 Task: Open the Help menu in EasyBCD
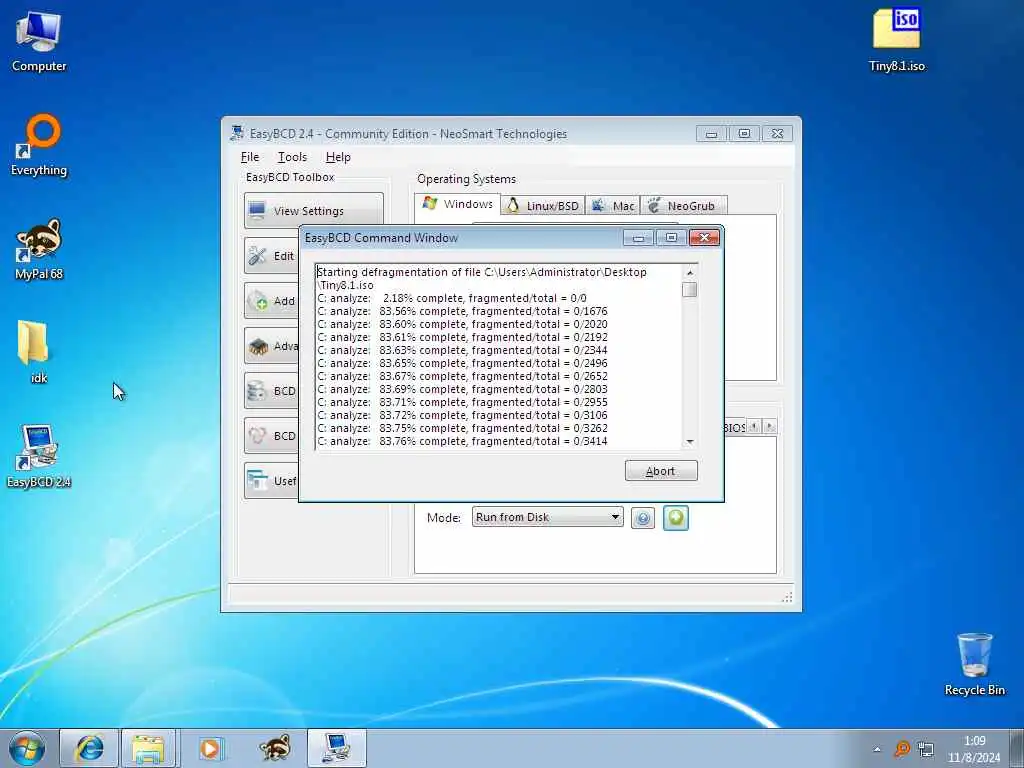coord(338,157)
